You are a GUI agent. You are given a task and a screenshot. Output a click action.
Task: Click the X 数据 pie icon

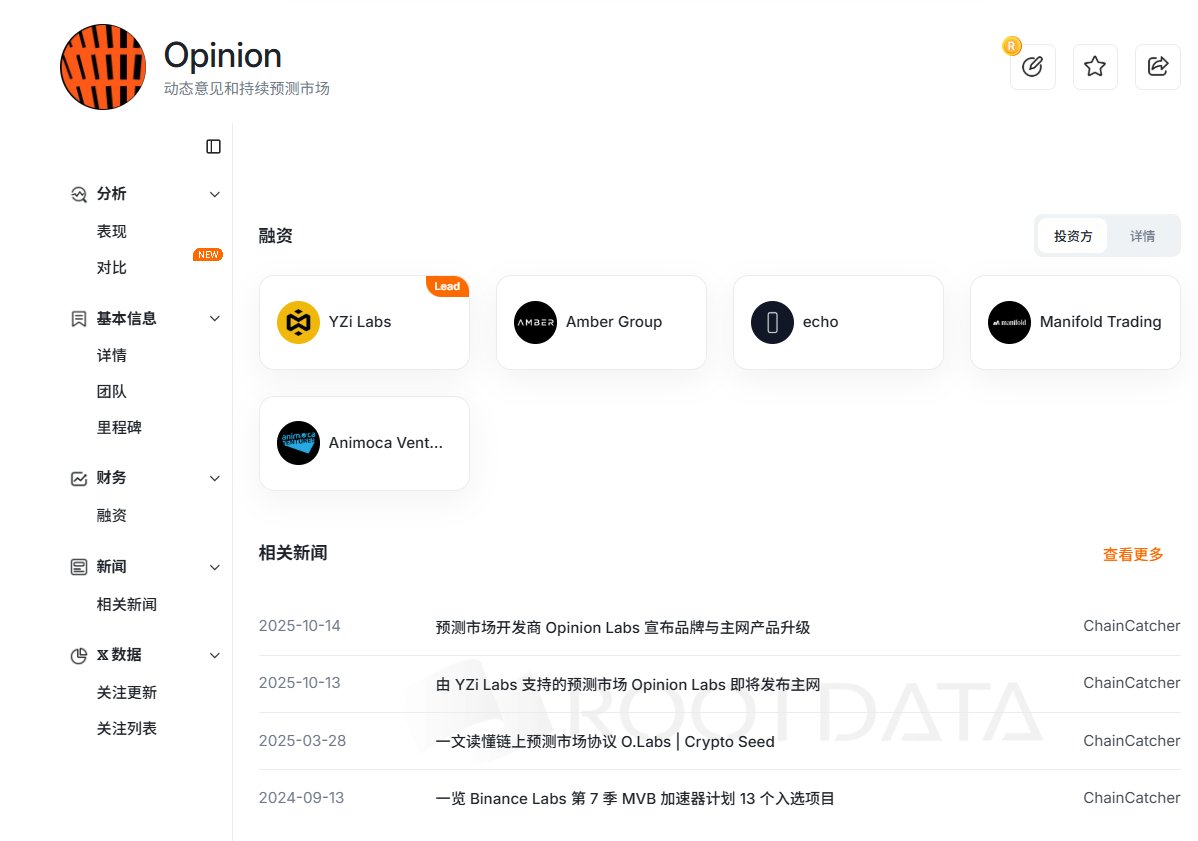point(79,655)
